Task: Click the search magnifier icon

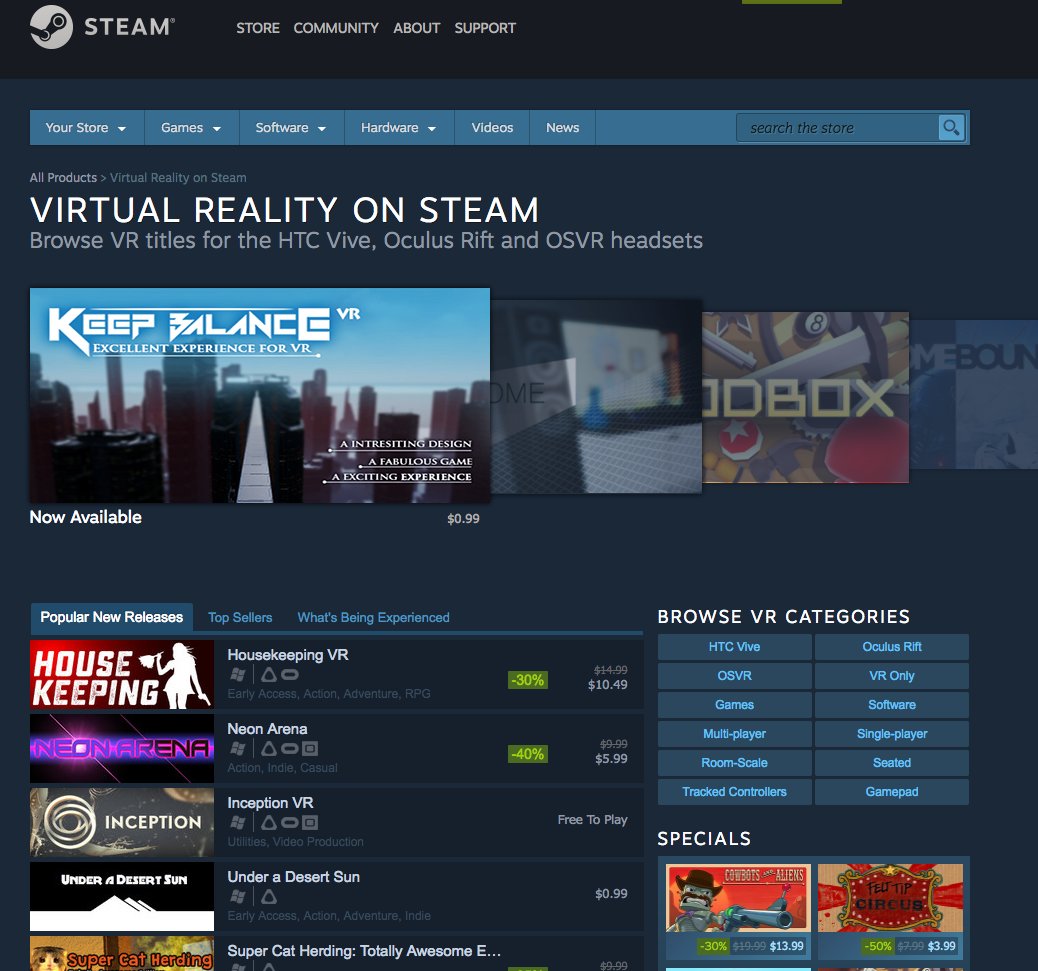Action: tap(950, 127)
